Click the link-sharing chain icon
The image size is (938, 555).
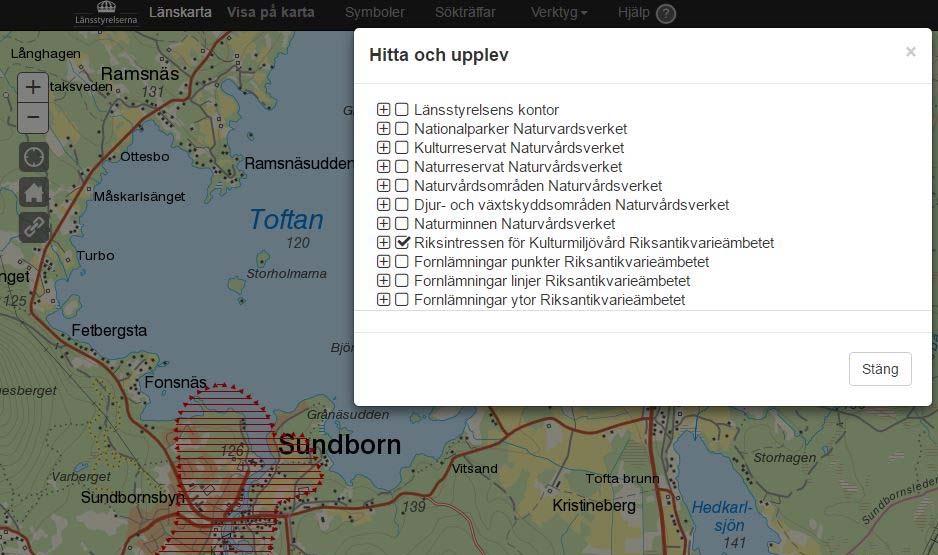tap(34, 227)
